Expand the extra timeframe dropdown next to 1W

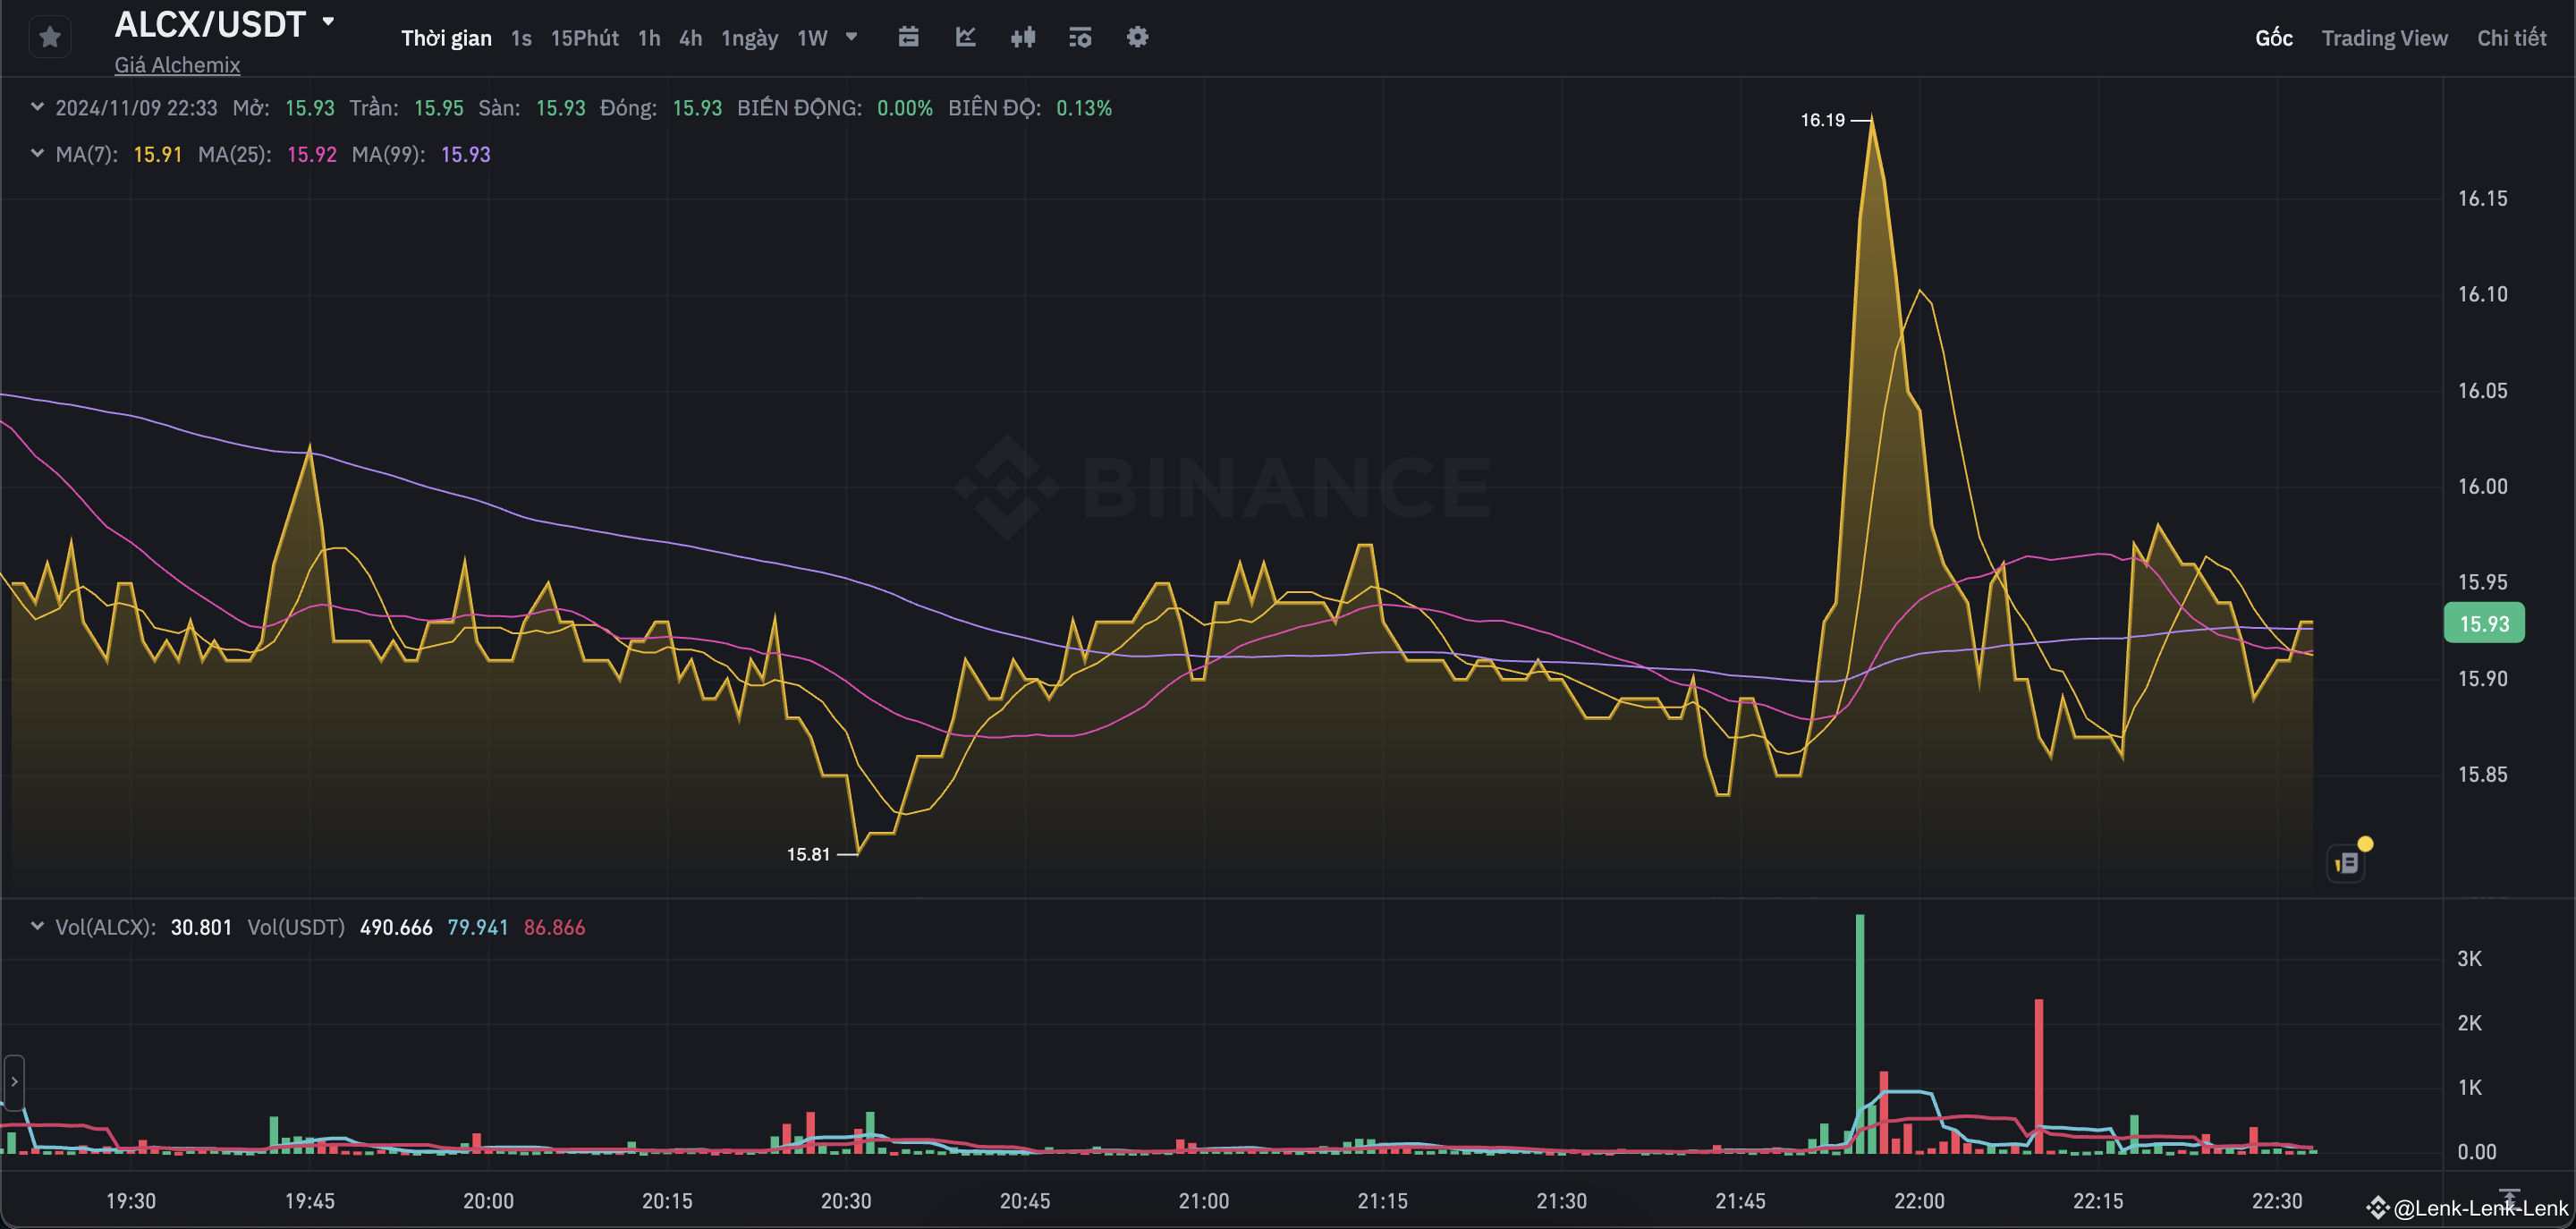pos(852,37)
